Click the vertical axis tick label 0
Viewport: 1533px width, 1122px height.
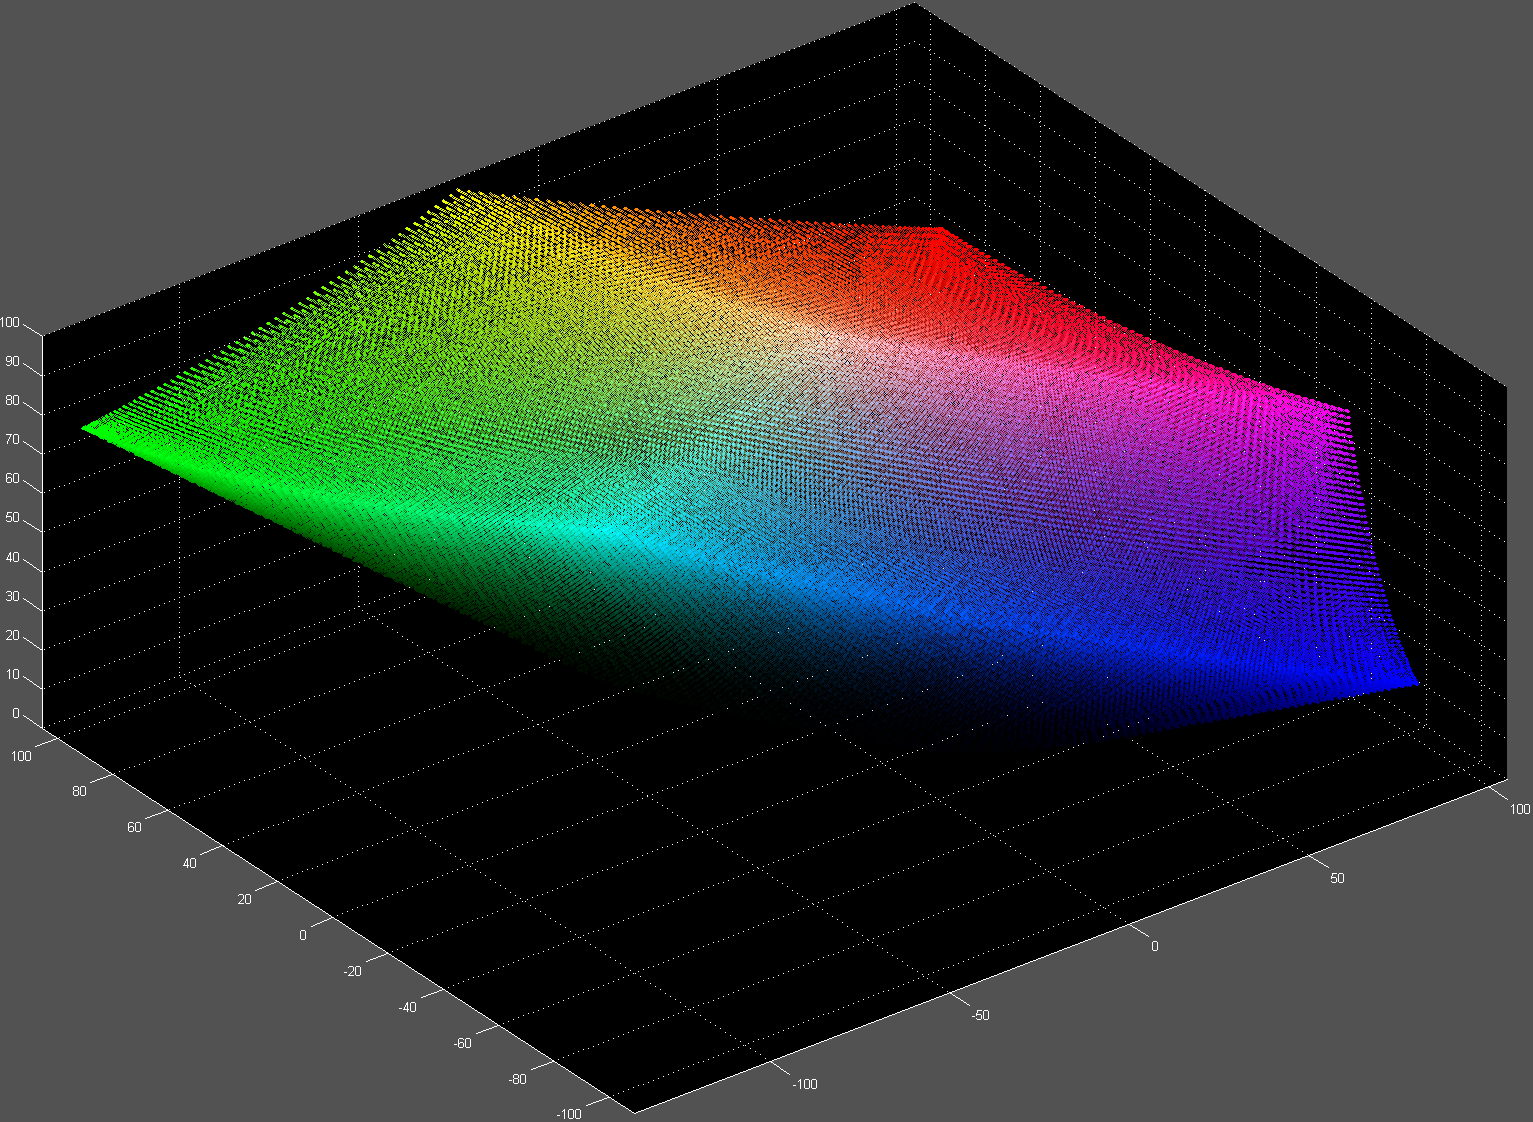(16, 714)
